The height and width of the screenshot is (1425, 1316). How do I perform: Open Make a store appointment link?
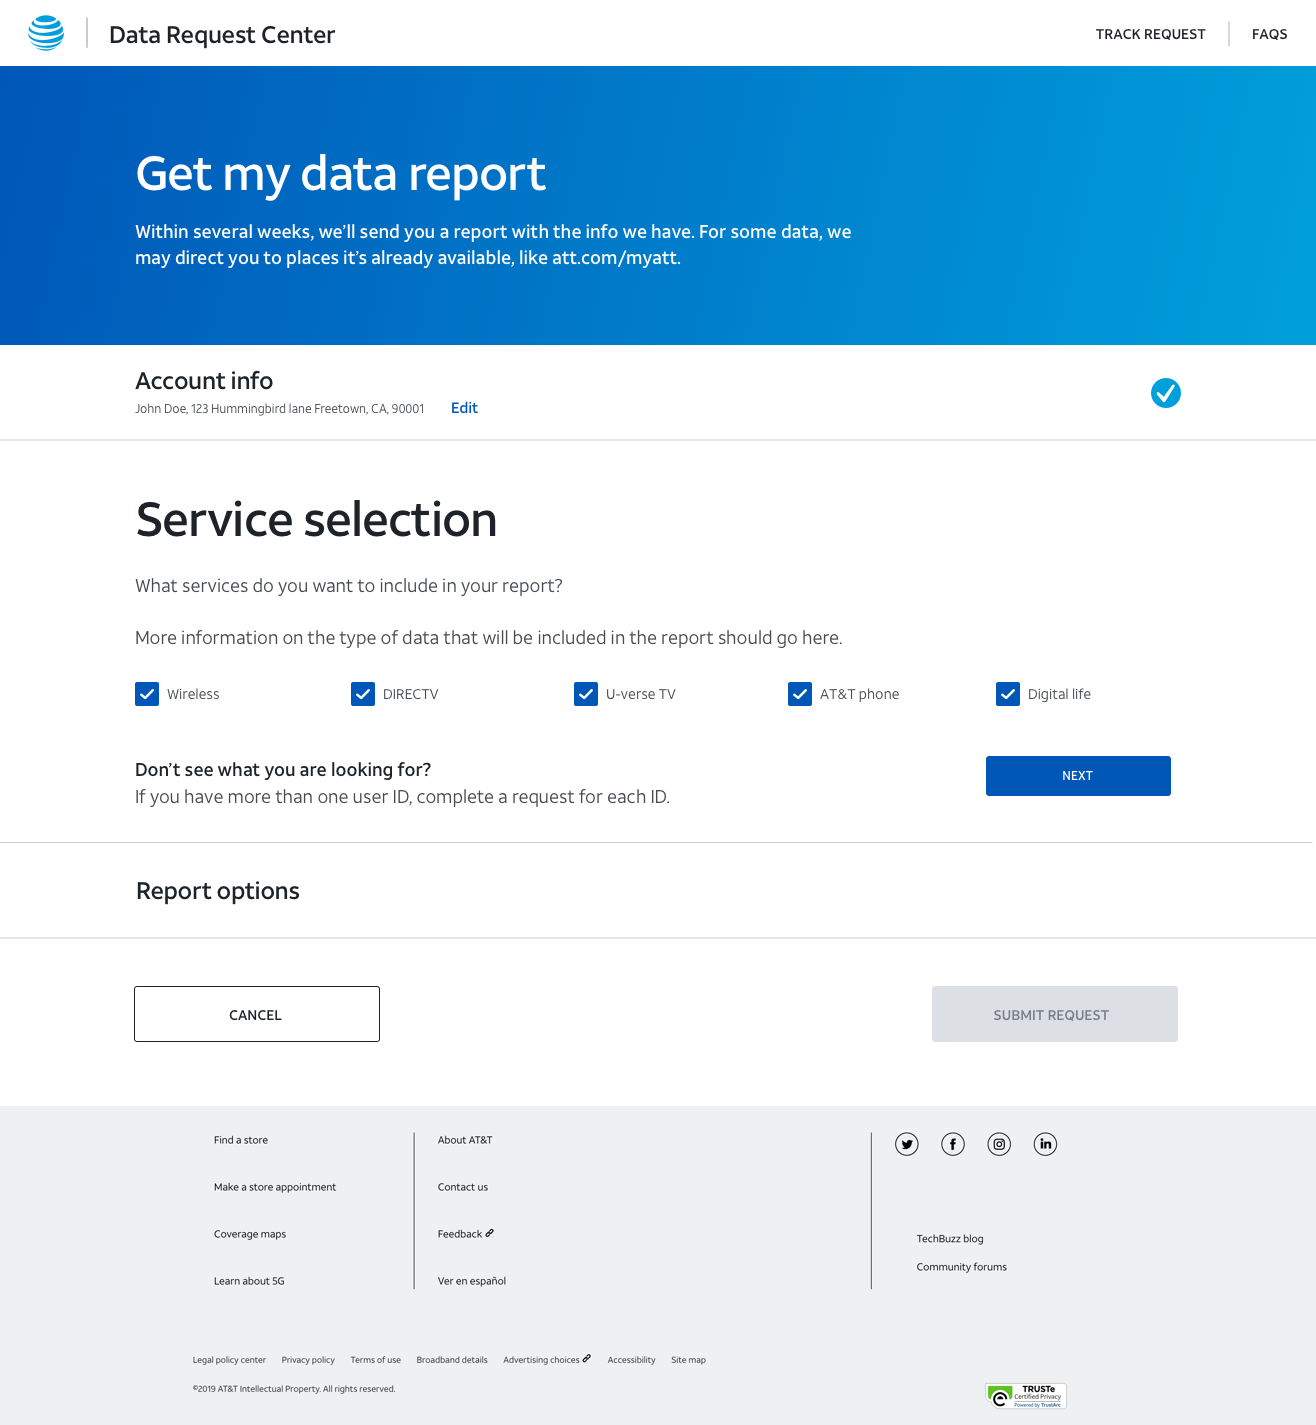275,1187
